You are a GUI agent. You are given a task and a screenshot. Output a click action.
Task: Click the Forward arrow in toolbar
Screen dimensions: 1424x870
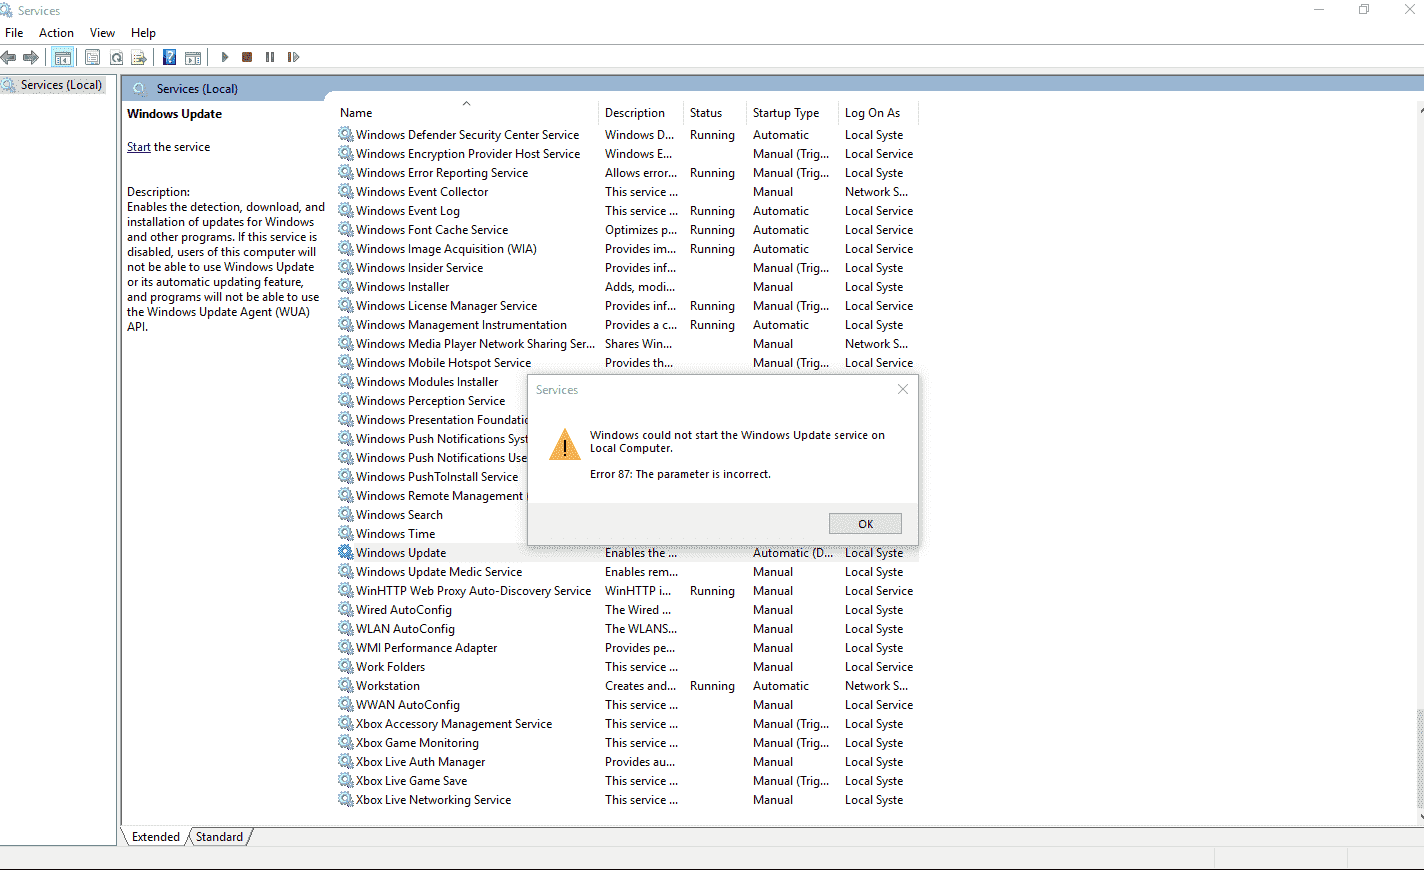pos(31,57)
